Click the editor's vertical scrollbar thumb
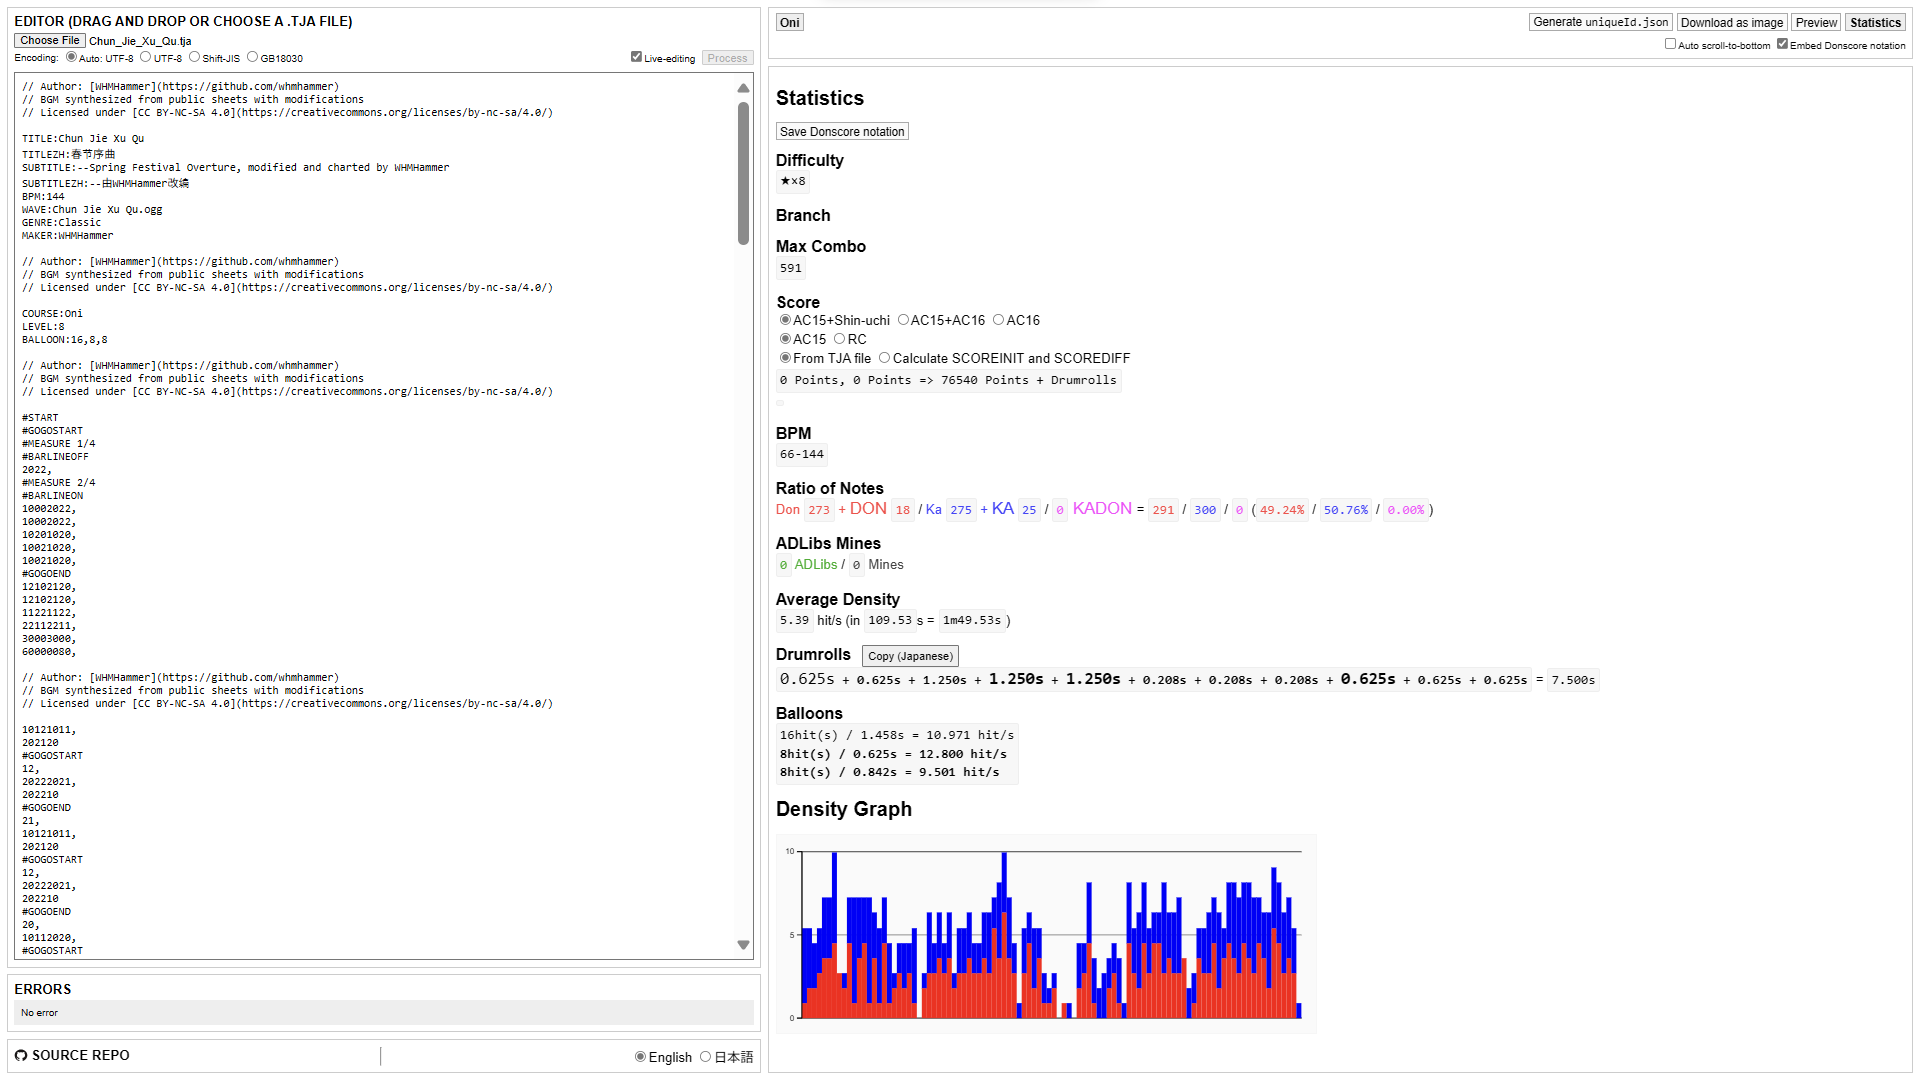This screenshot has height=1080, width=1920. point(743,172)
